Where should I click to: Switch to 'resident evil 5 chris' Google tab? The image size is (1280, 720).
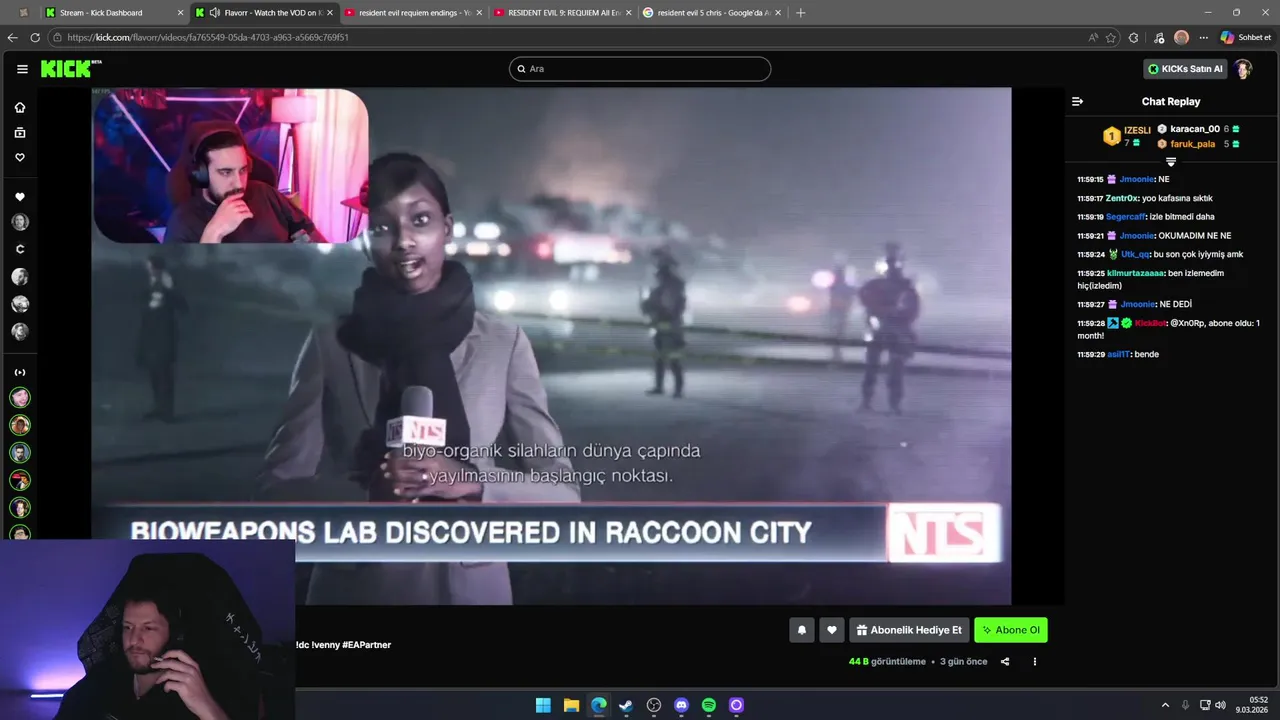712,13
